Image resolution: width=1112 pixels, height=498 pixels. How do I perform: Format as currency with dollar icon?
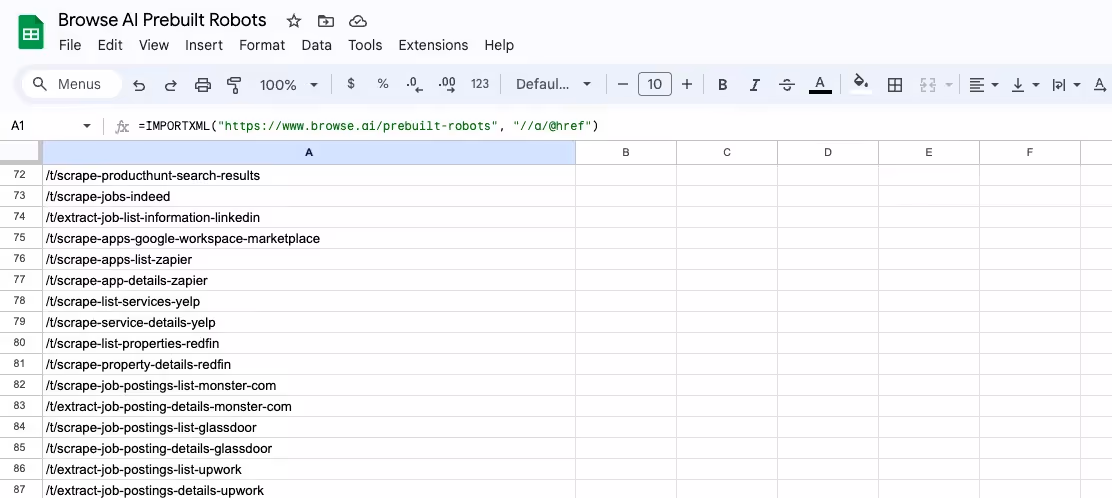(x=350, y=84)
